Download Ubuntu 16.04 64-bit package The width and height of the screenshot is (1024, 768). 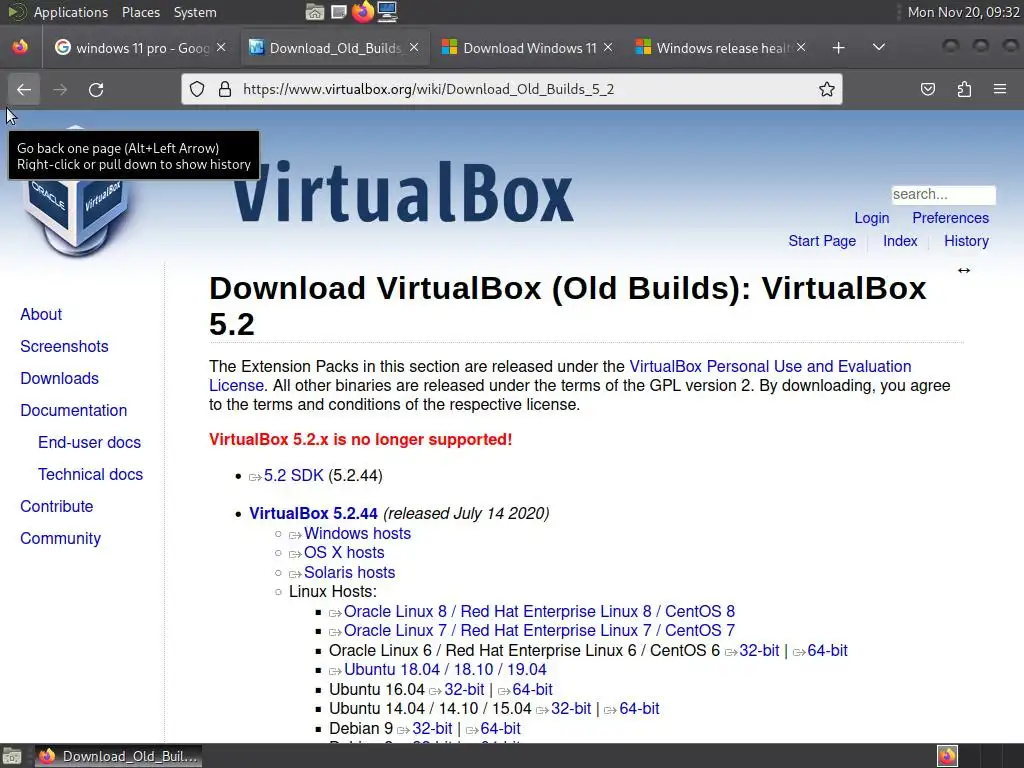click(532, 690)
